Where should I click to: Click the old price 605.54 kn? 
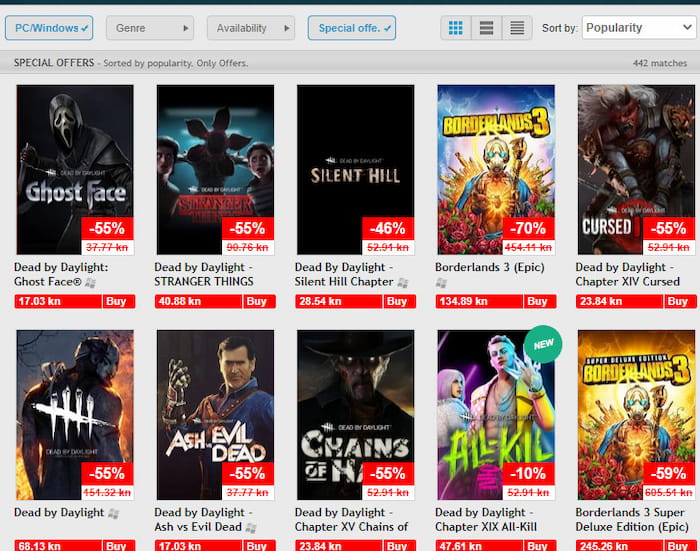coord(669,492)
